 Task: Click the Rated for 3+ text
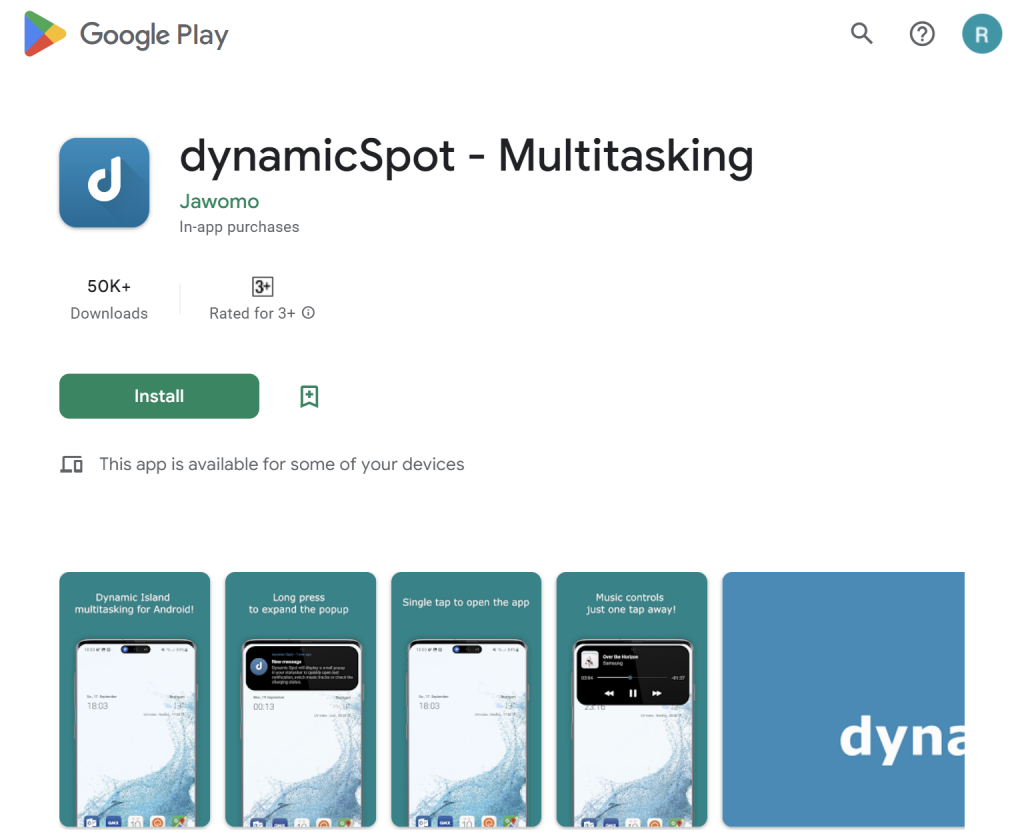coord(252,313)
